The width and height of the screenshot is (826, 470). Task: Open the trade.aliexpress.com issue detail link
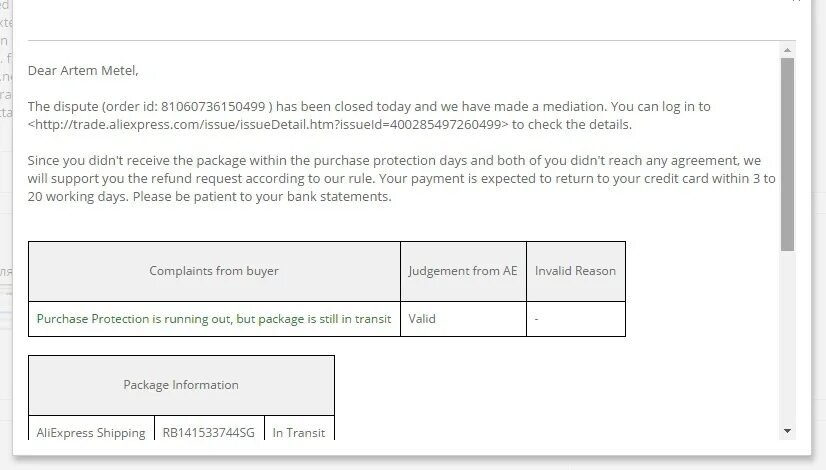click(268, 124)
